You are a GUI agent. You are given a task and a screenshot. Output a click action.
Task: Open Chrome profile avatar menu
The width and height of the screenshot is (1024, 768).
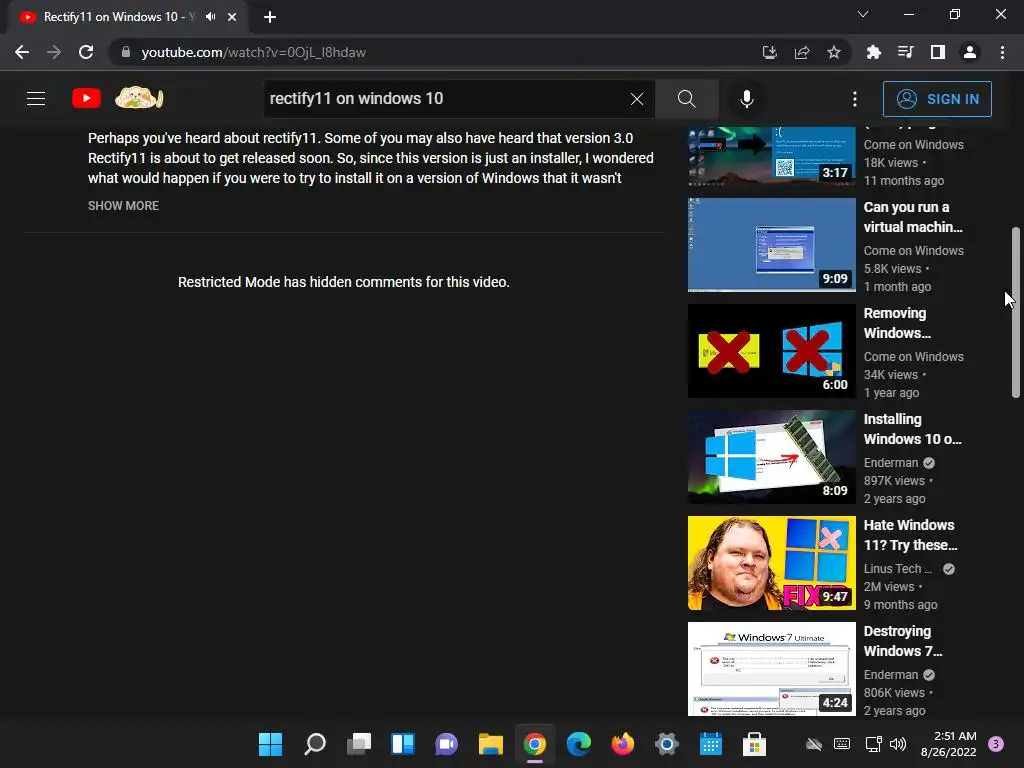pyautogui.click(x=970, y=52)
